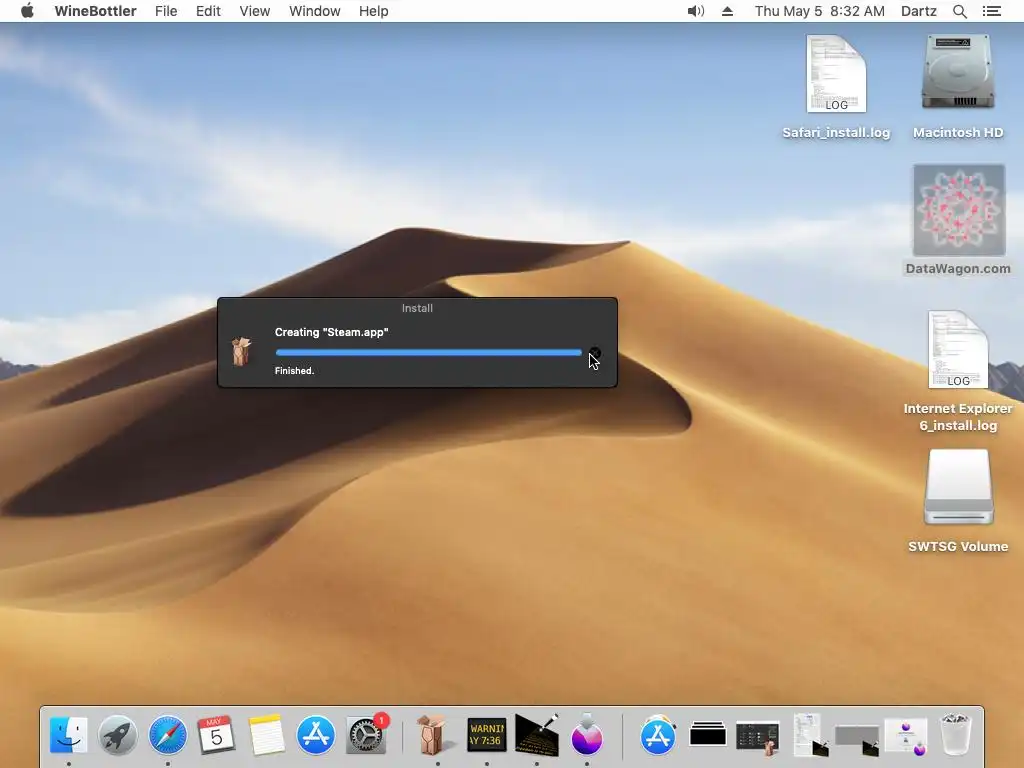
Task: Click the eject icon in menu bar
Action: point(727,11)
